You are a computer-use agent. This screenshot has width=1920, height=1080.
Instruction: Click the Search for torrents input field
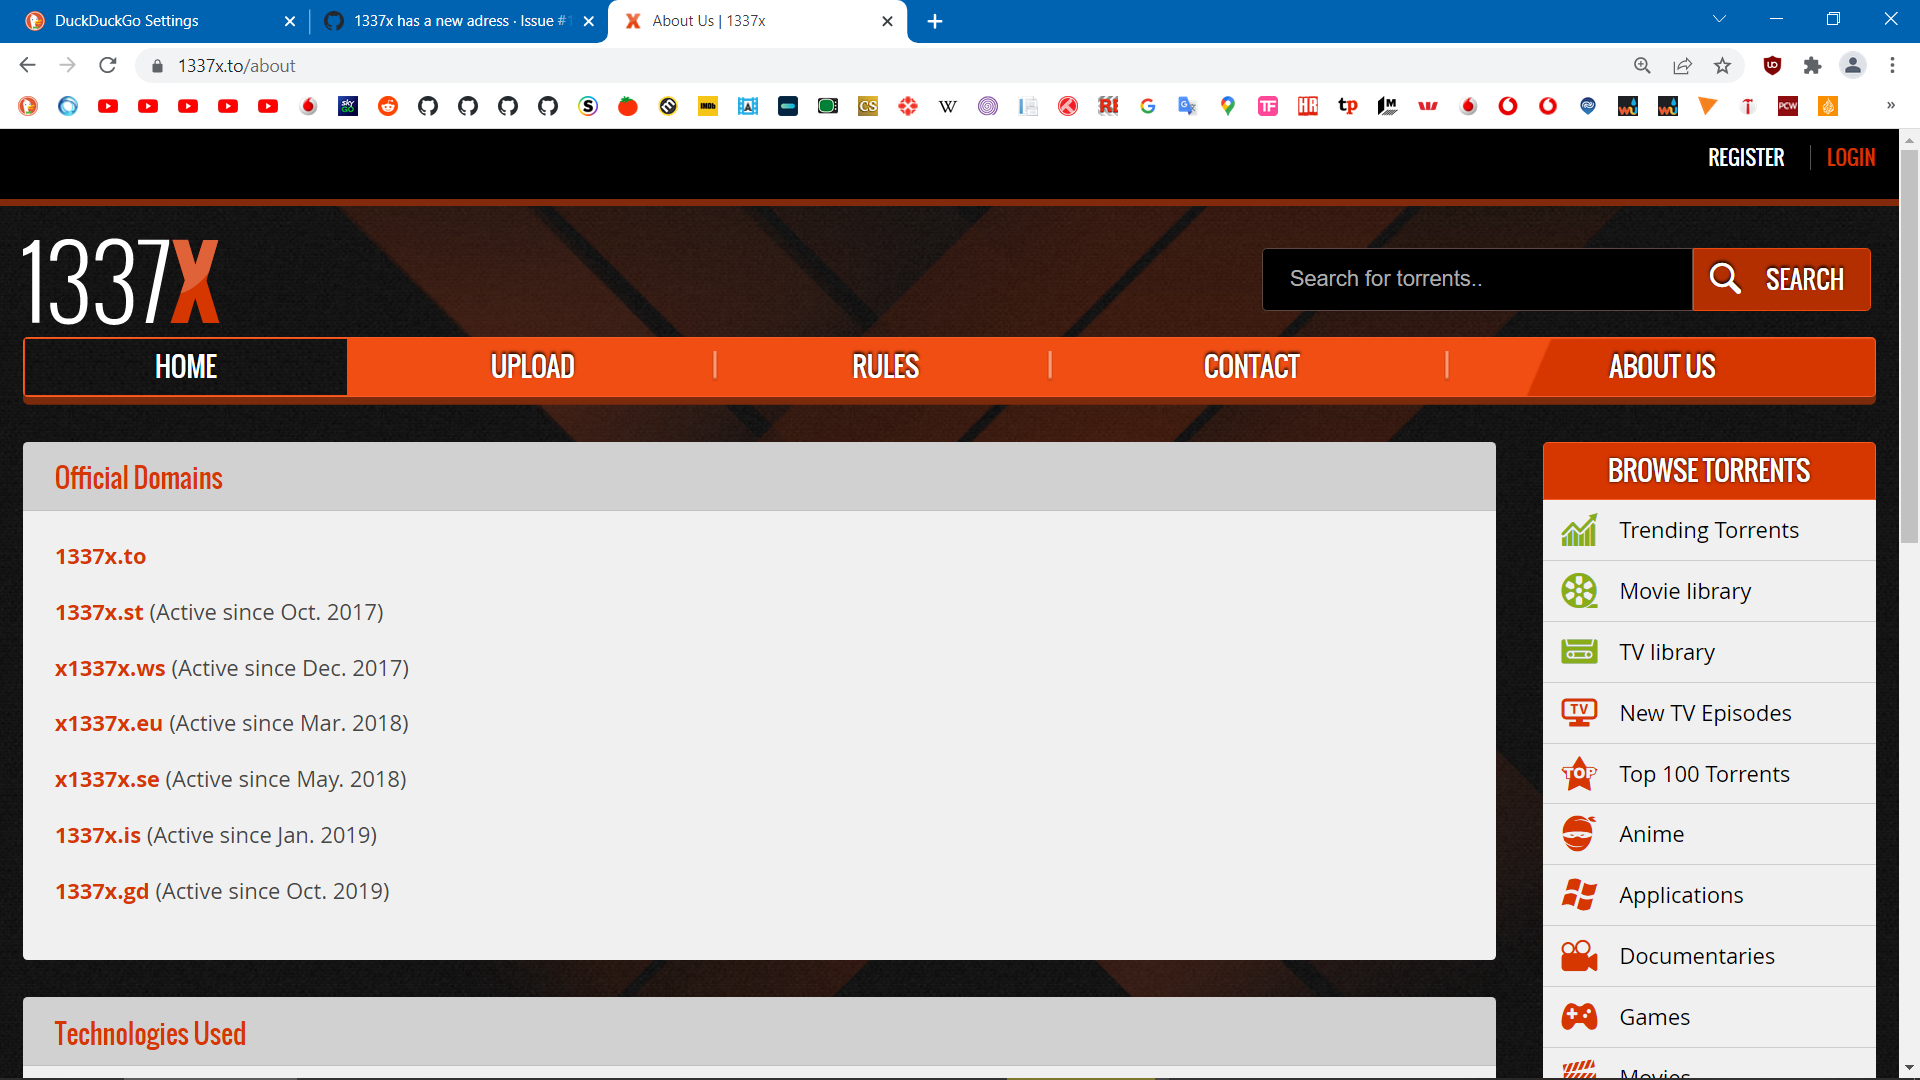click(1477, 279)
